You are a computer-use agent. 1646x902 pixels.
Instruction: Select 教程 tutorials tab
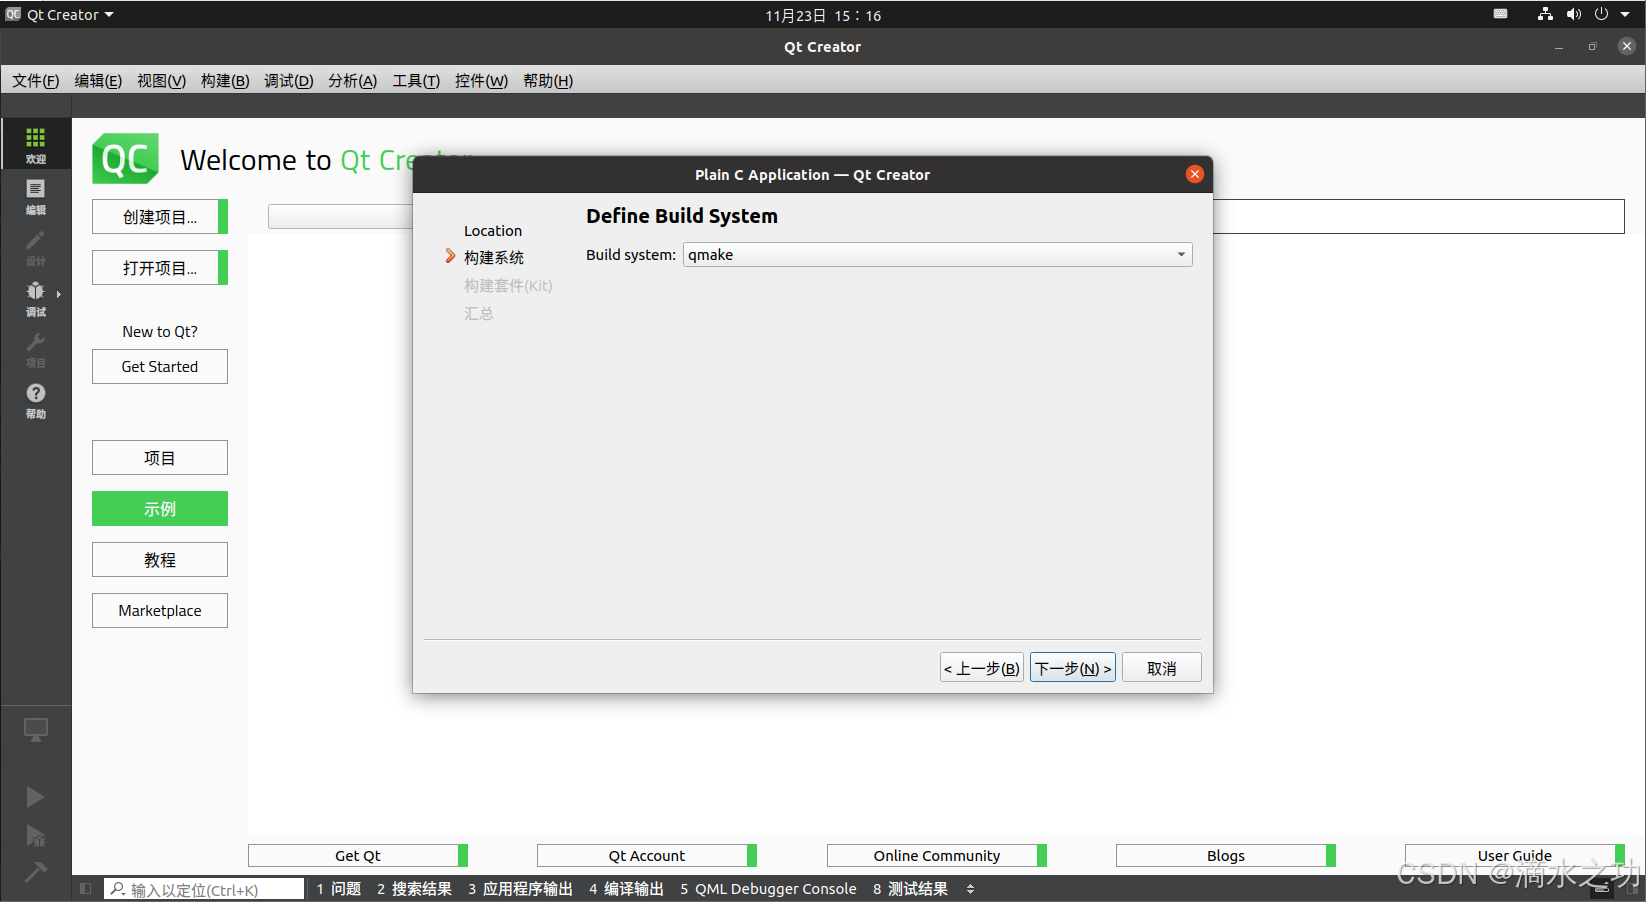point(160,560)
